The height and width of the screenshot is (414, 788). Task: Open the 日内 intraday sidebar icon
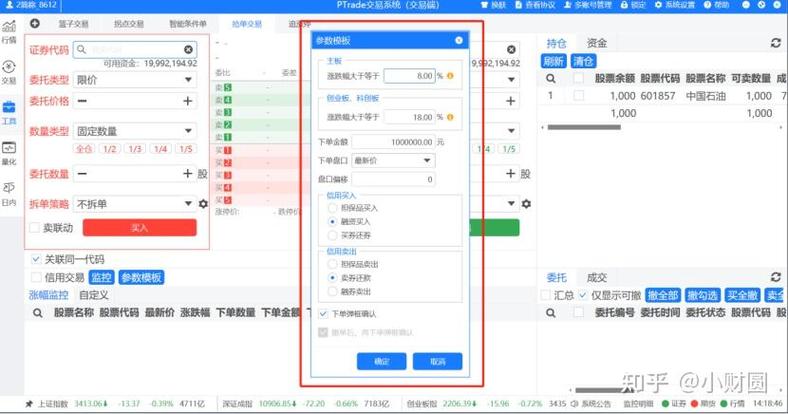click(x=9, y=194)
